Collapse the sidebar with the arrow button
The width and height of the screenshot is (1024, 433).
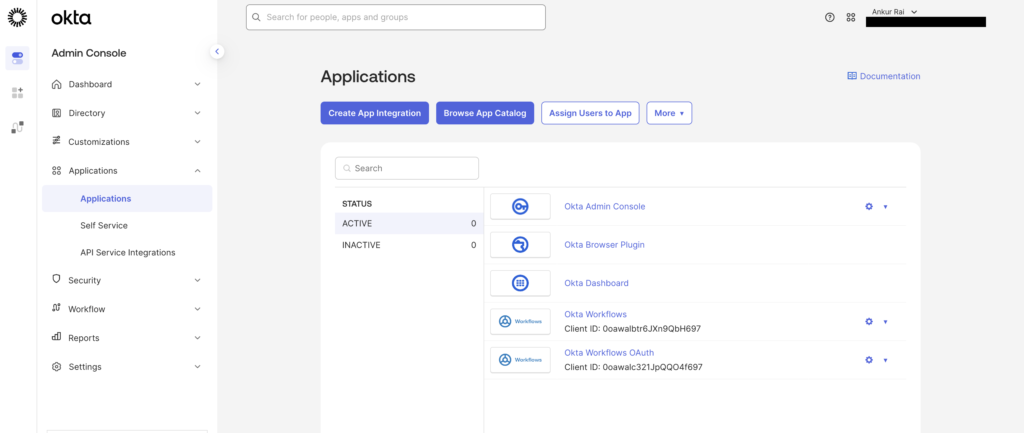coord(217,51)
